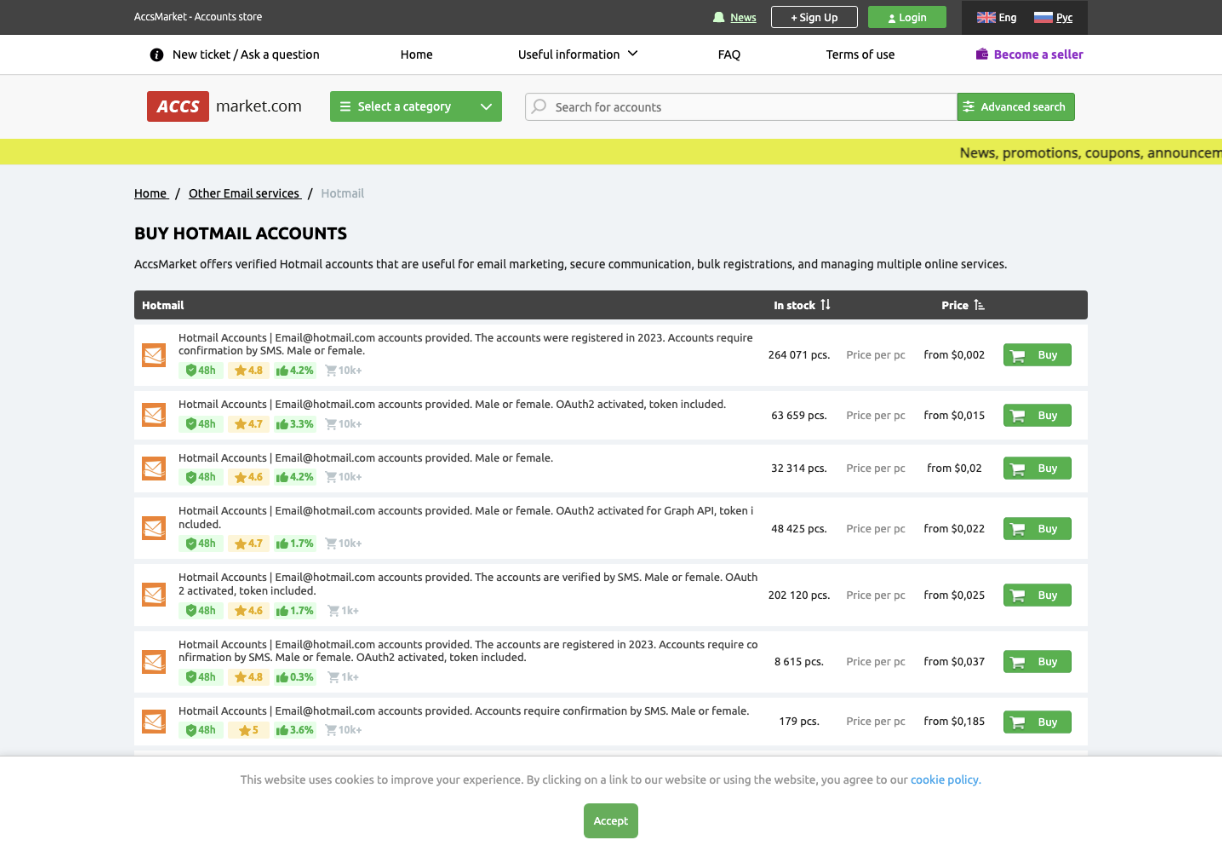Click the In stock sort arrows icon
The width and height of the screenshot is (1222, 848).
[x=825, y=305]
